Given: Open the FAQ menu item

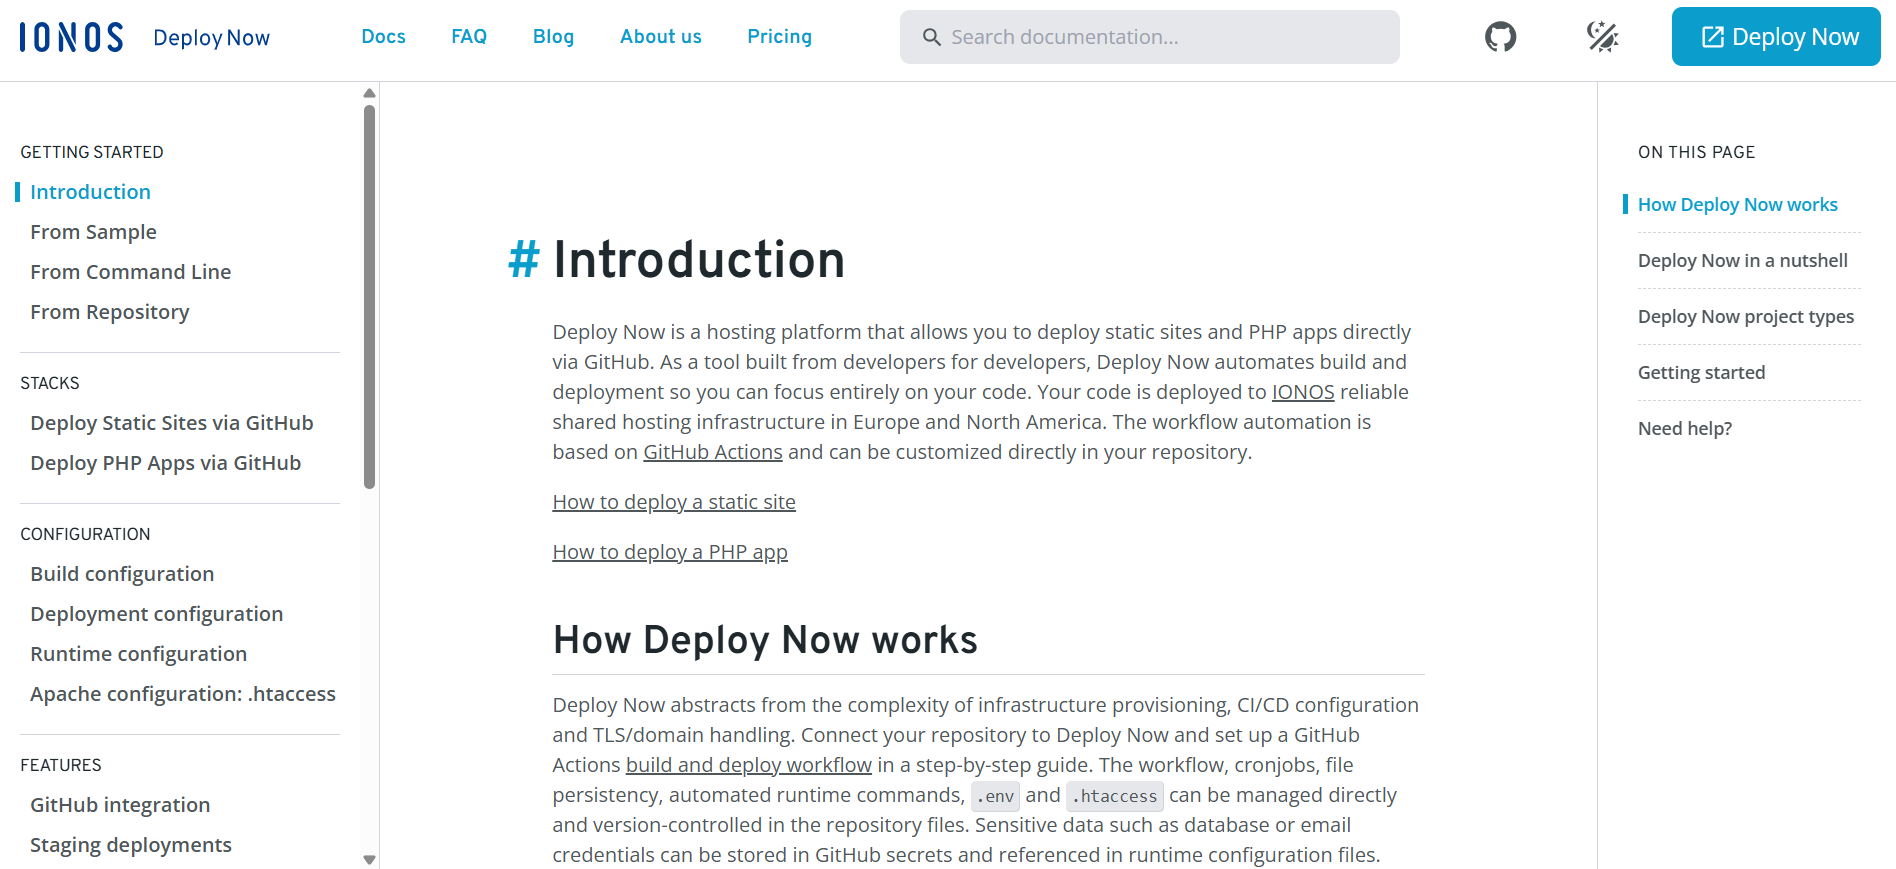Looking at the screenshot, I should (x=469, y=37).
